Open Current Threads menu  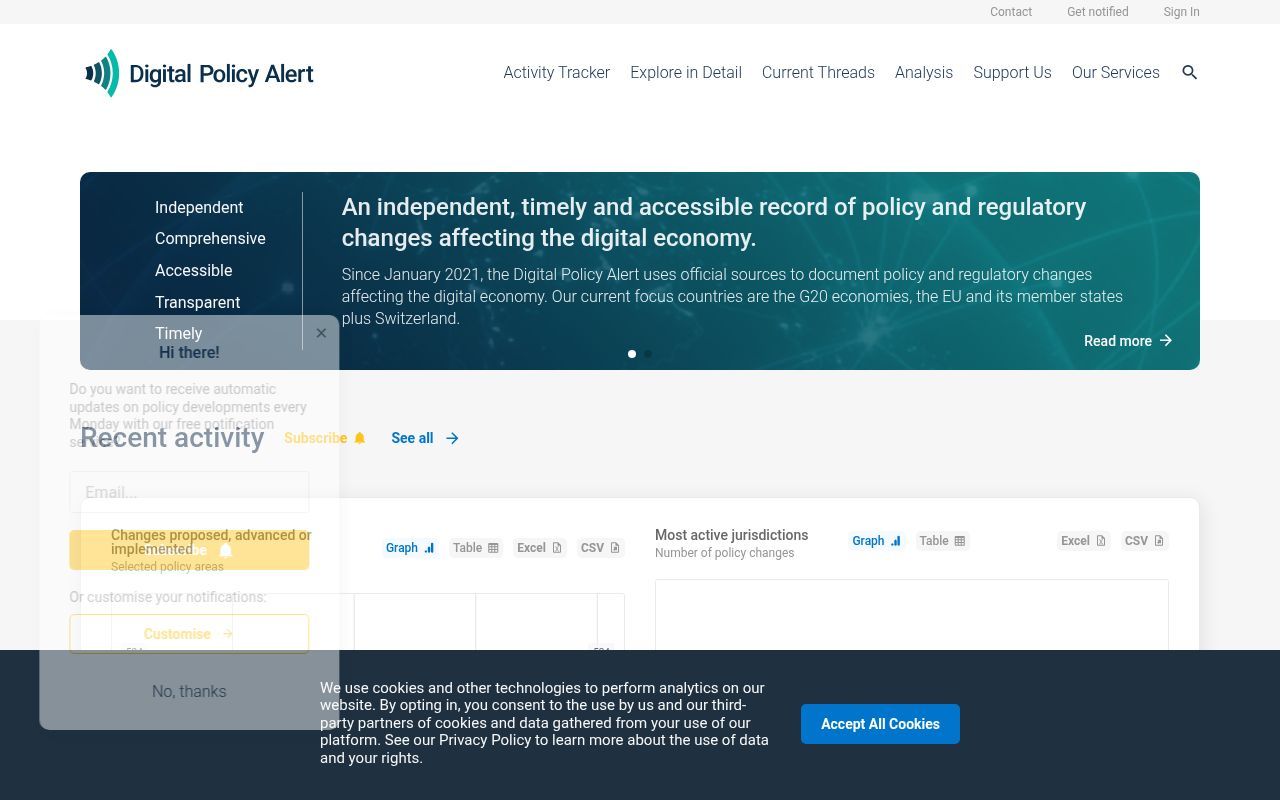pos(818,72)
